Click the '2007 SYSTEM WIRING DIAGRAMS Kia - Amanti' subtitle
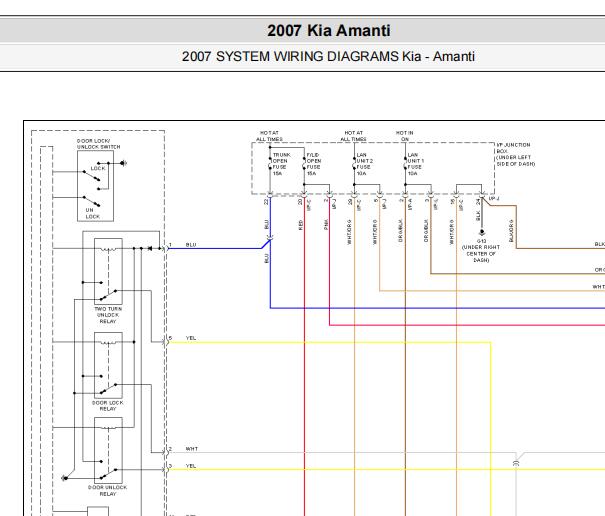This screenshot has height=516, width=605. click(328, 56)
